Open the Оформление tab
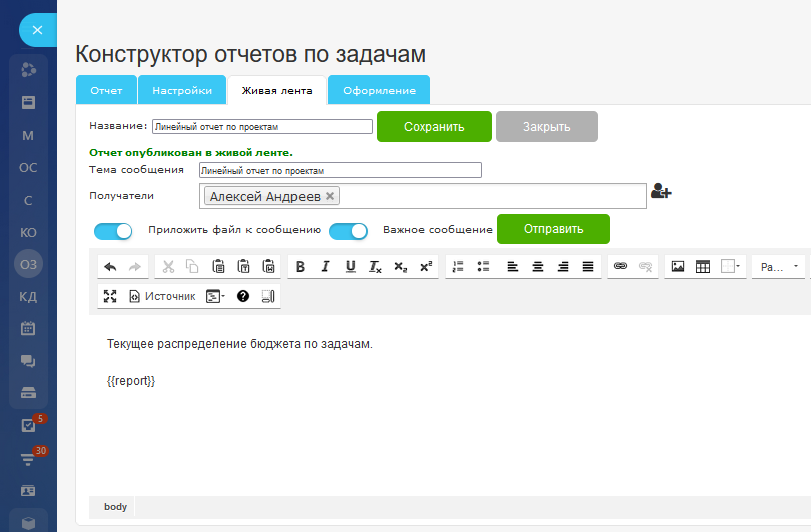The width and height of the screenshot is (811, 532). 379,90
